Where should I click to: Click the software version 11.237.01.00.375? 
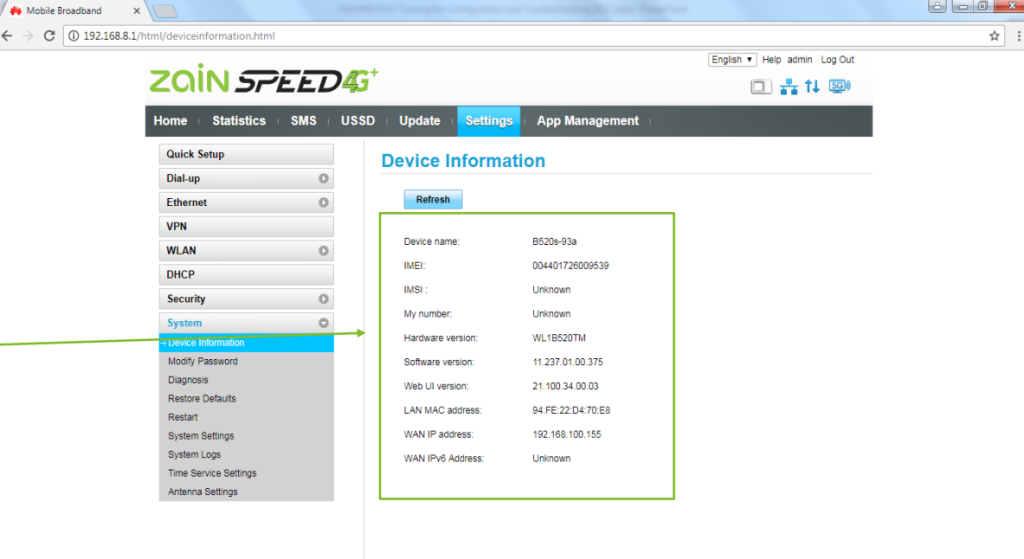coord(568,362)
